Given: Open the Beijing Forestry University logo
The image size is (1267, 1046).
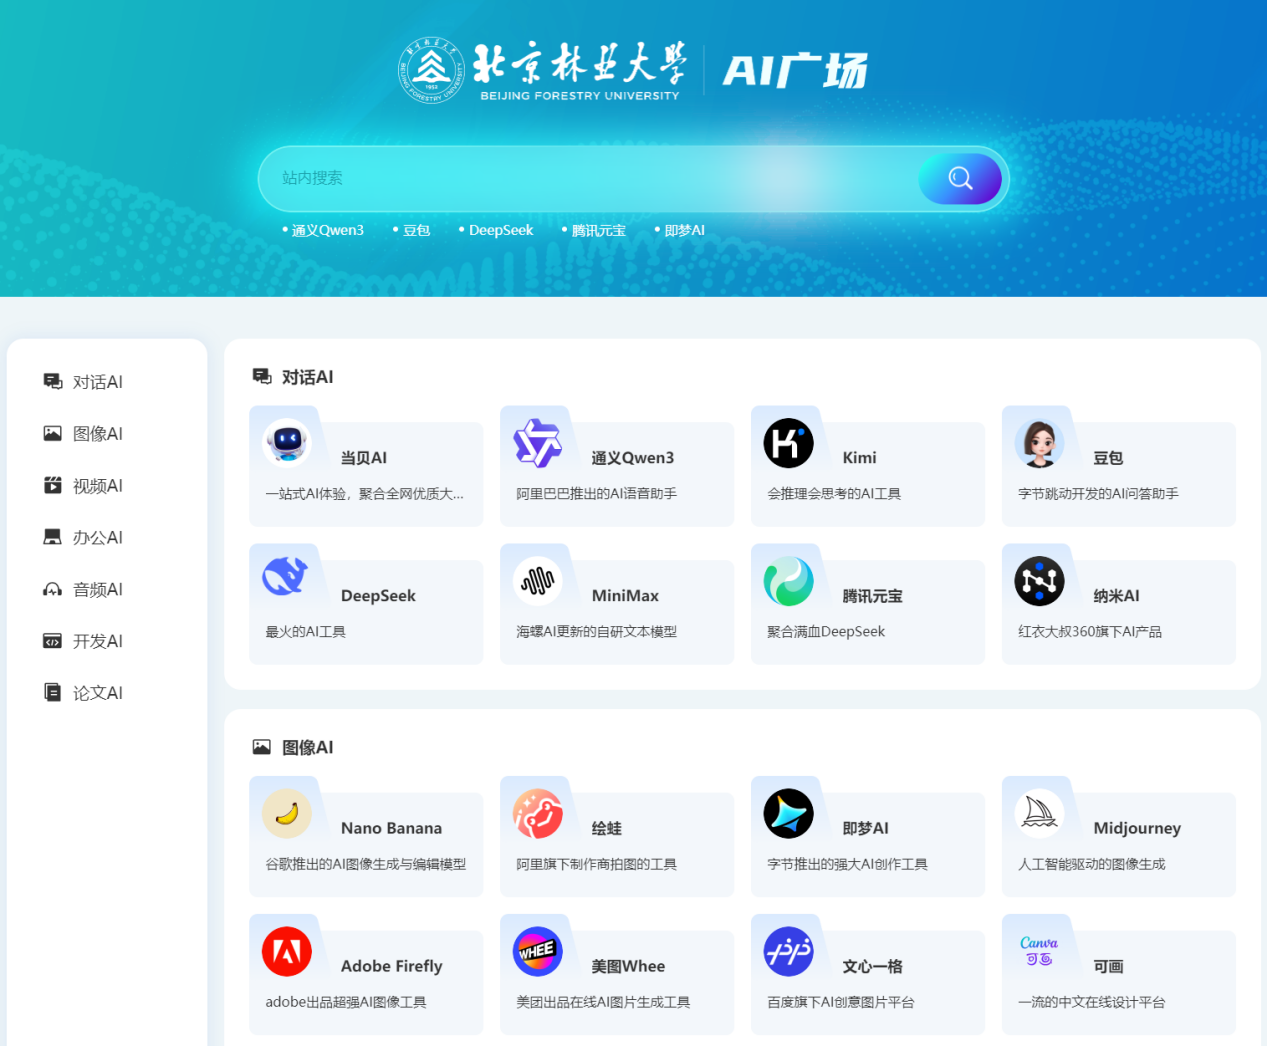Looking at the screenshot, I should coord(543,71).
